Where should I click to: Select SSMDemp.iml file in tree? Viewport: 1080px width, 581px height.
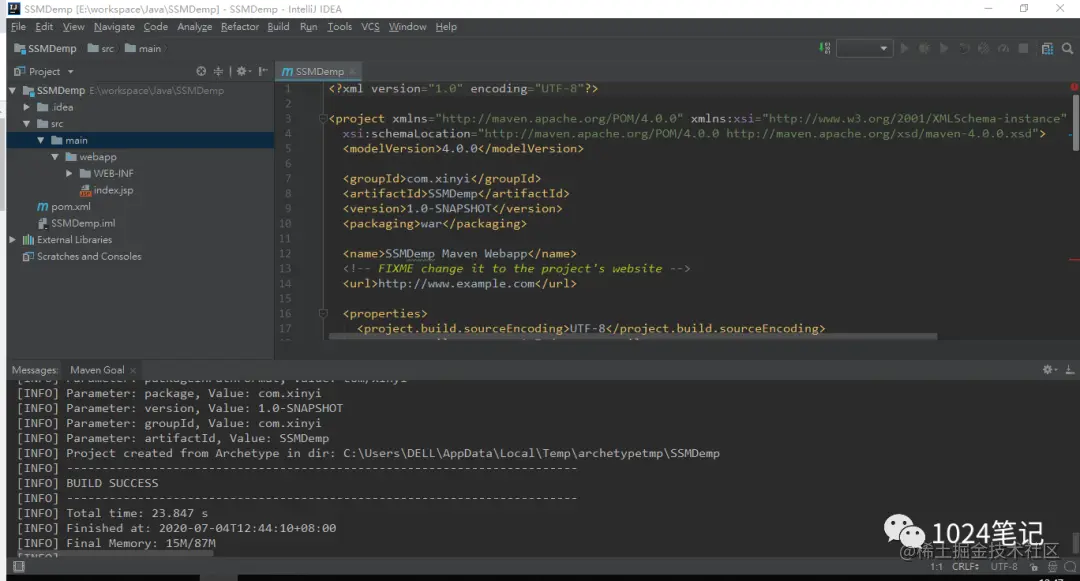[76, 223]
